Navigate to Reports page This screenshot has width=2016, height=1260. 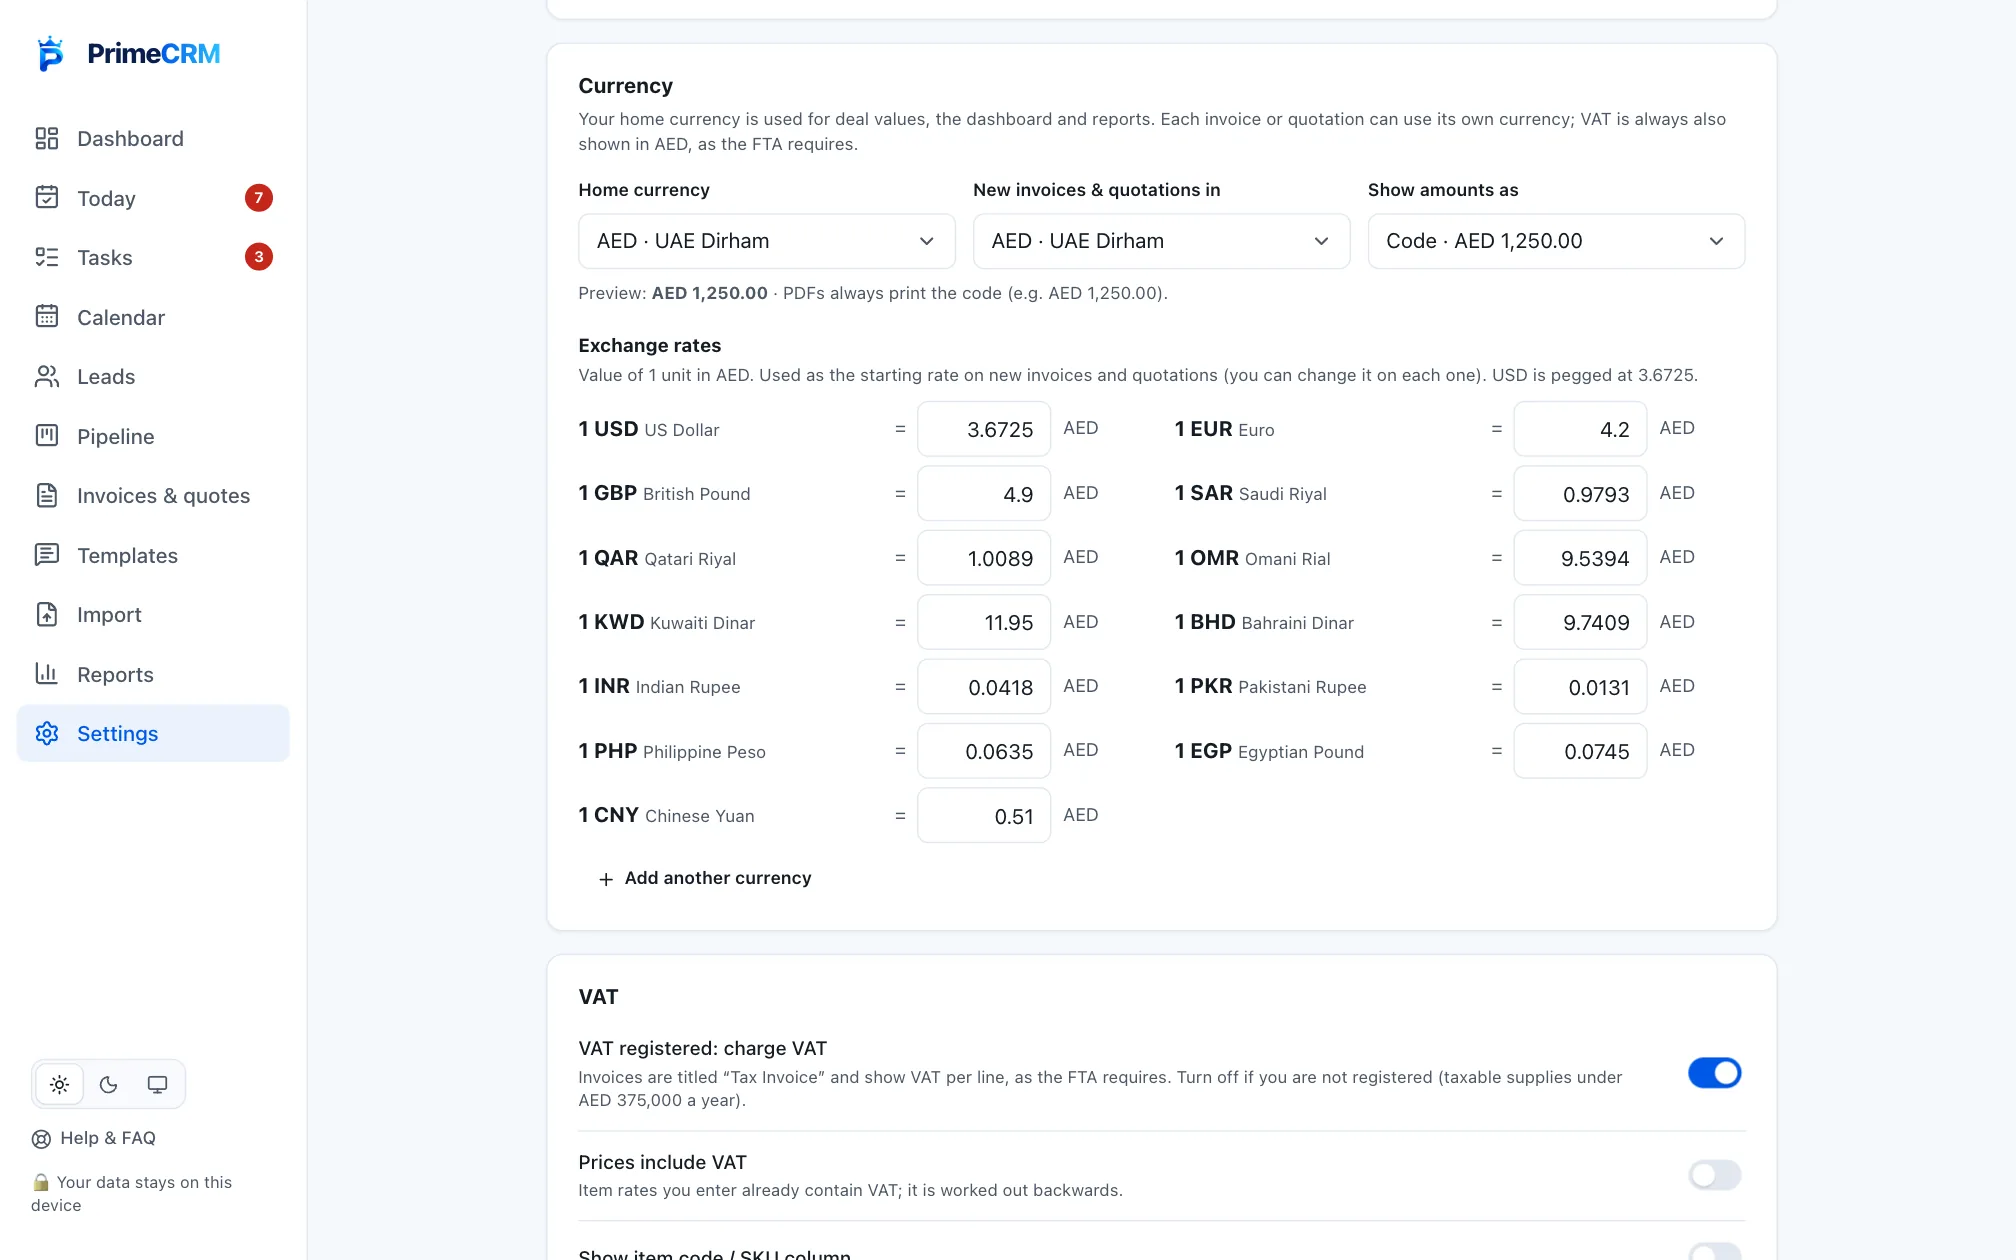tap(153, 674)
